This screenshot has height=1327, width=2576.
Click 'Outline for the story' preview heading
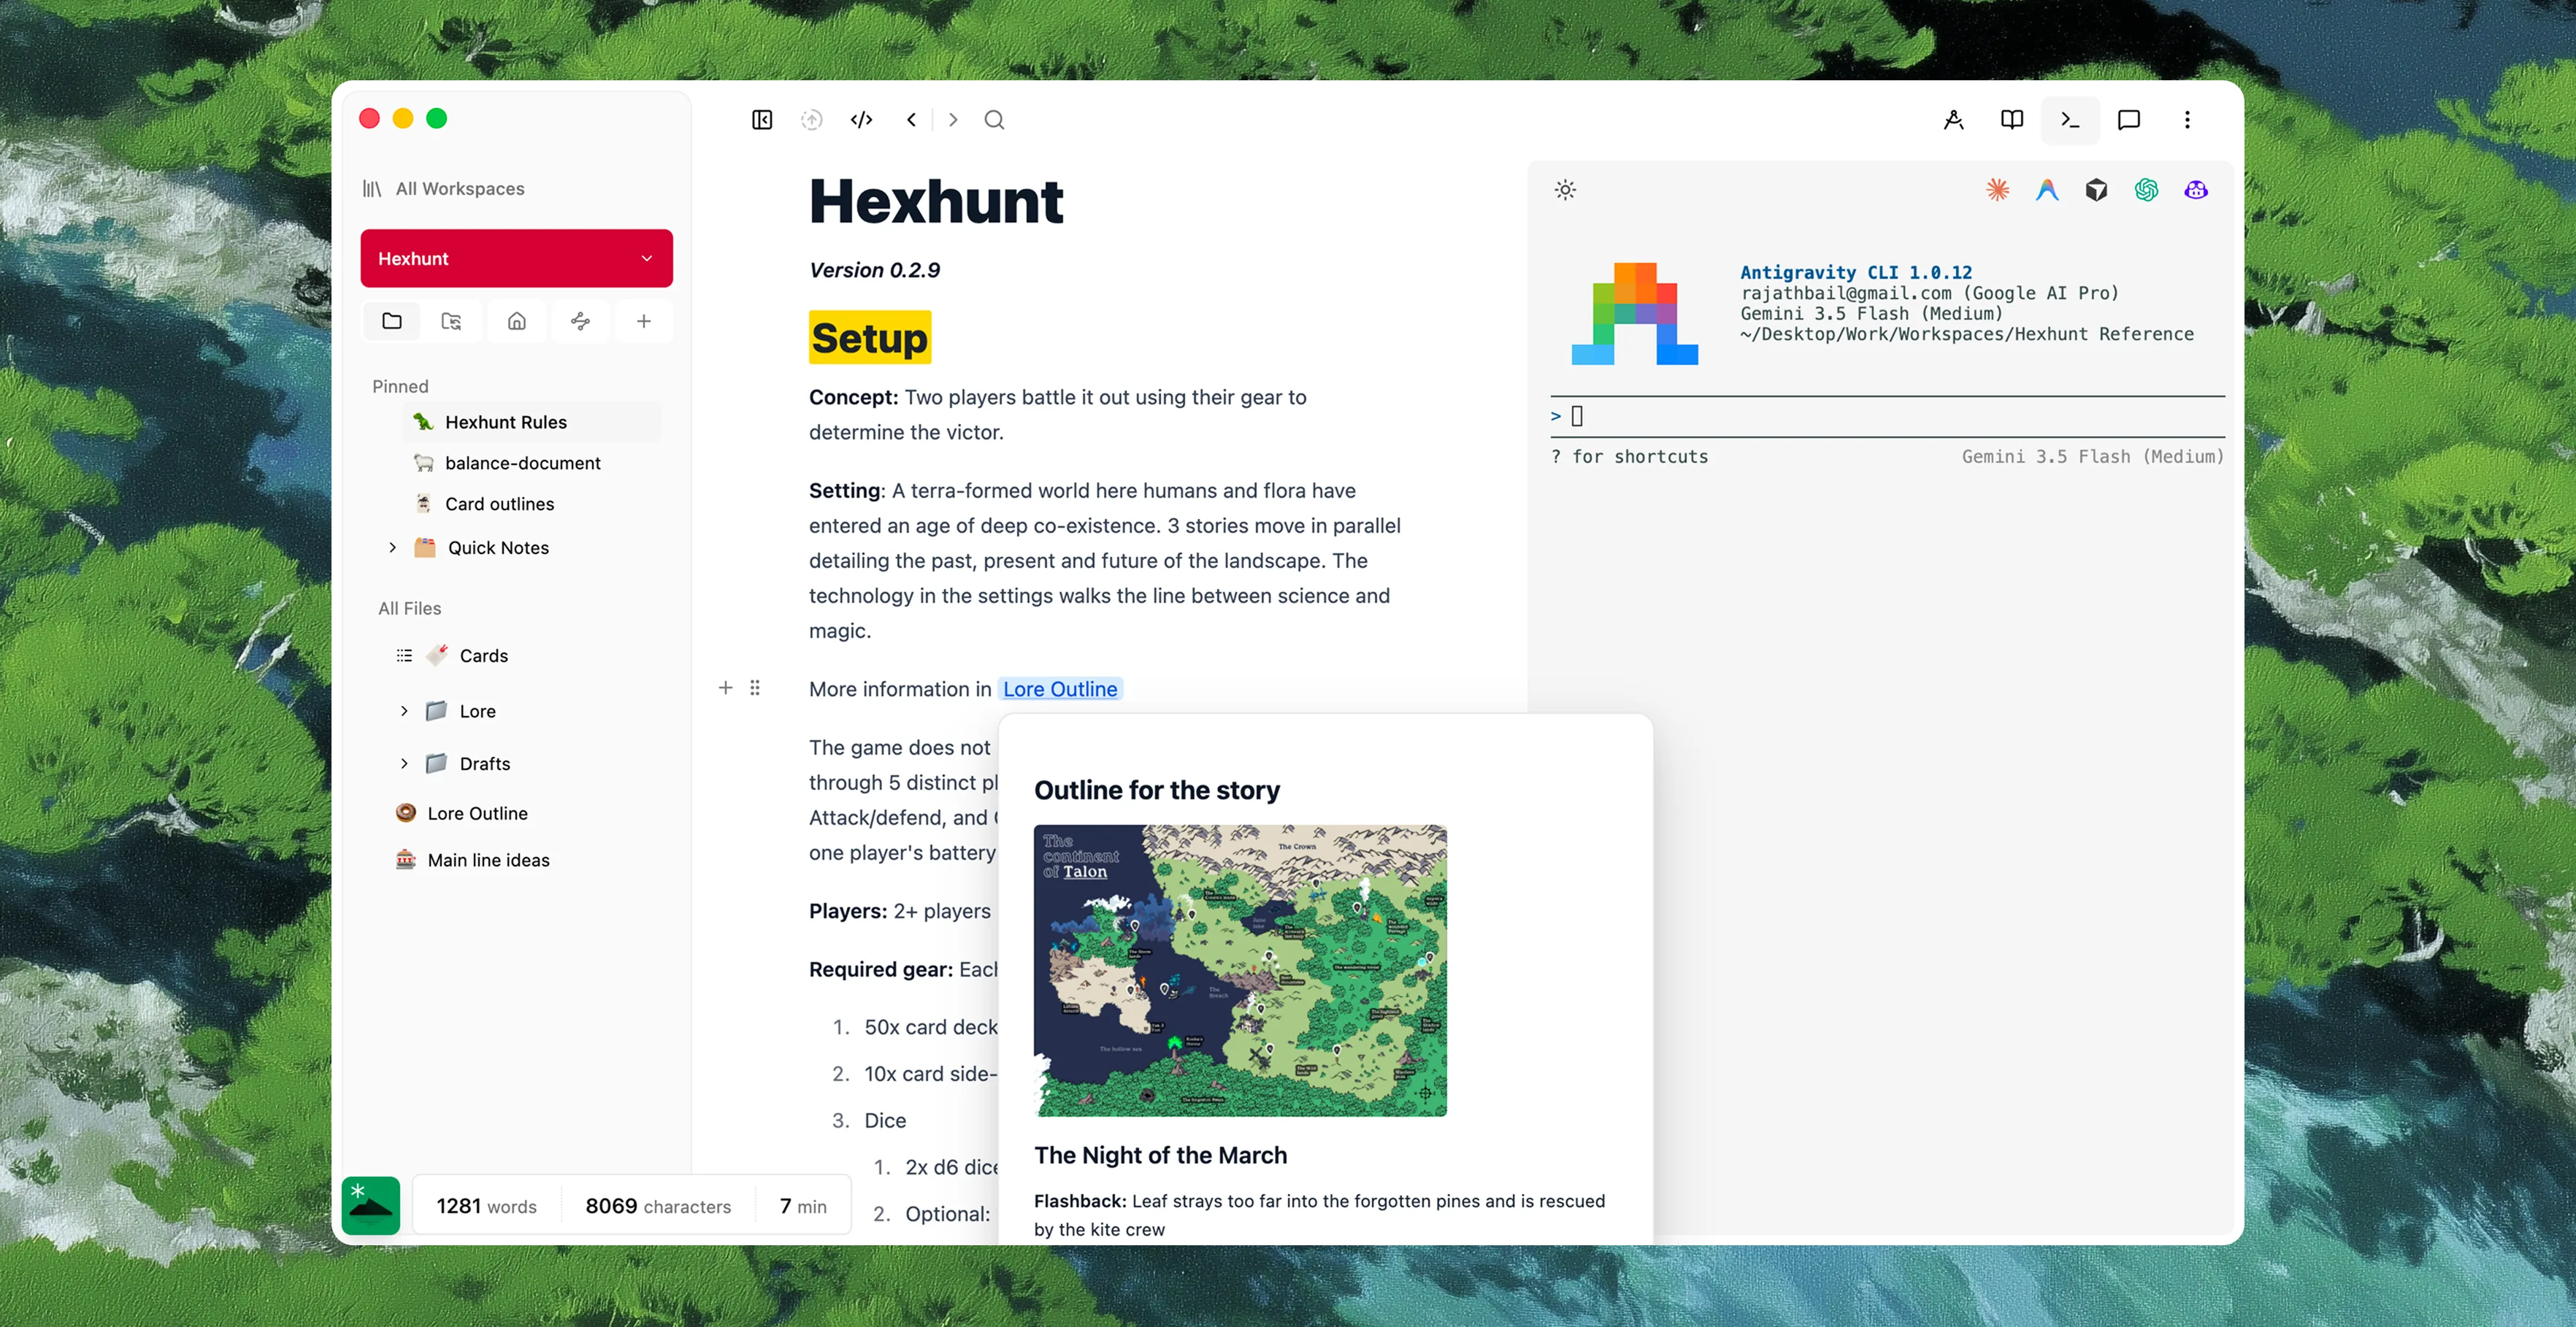[x=1157, y=790]
